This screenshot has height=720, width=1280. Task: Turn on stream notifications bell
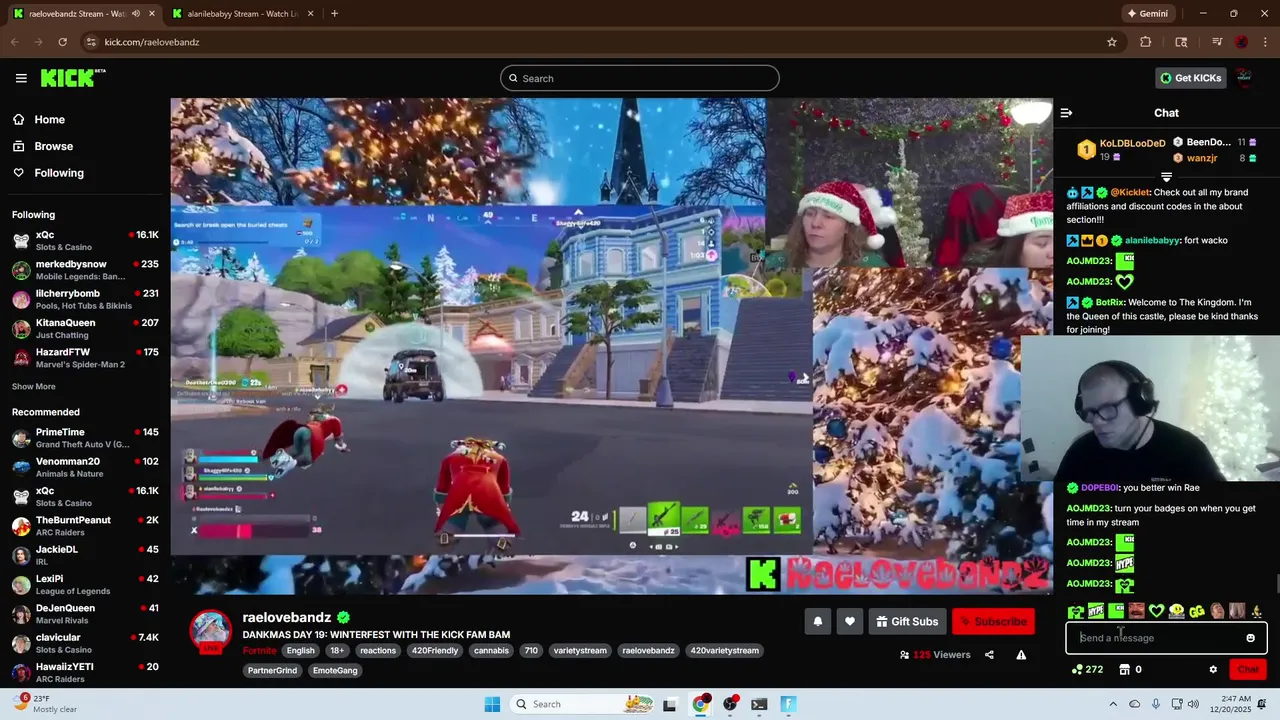[x=817, y=622]
